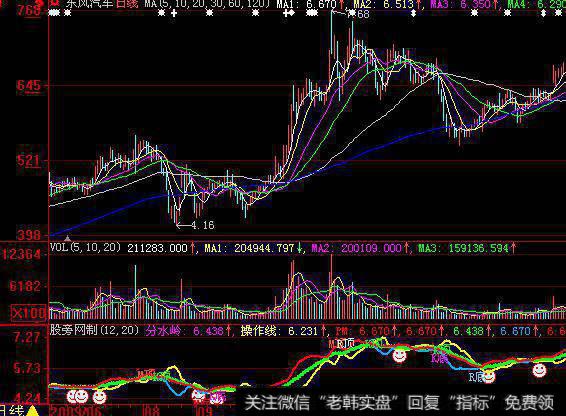
Task: Click the 7.68 high price annotation
Action: (x=358, y=14)
